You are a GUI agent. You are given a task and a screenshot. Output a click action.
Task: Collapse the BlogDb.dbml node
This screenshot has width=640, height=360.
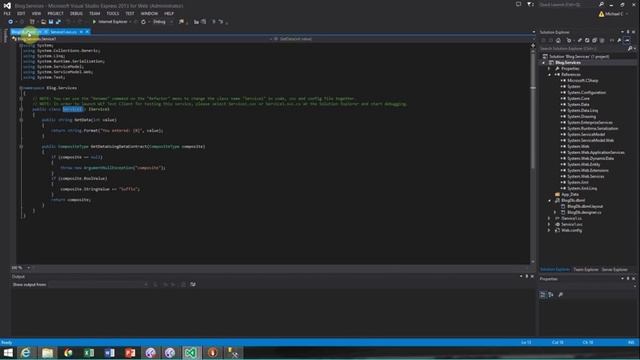pos(549,201)
